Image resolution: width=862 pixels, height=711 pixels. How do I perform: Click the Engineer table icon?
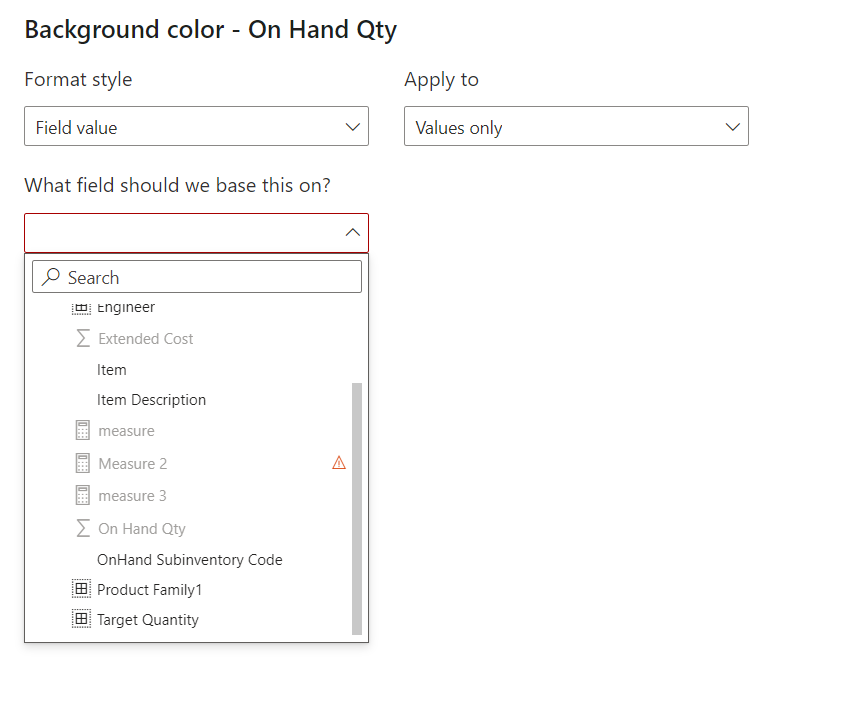click(x=81, y=308)
